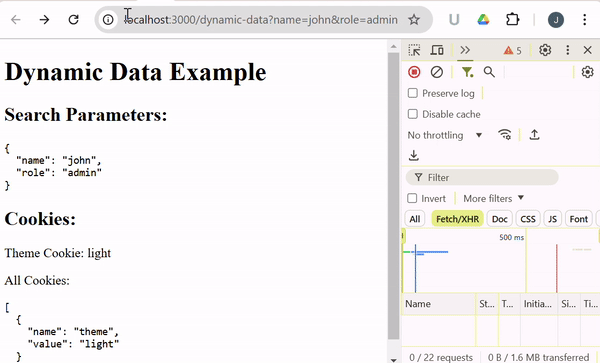Viewport: 600px width, 363px height.
Task: Bookmark this page with the star
Action: coord(414,20)
